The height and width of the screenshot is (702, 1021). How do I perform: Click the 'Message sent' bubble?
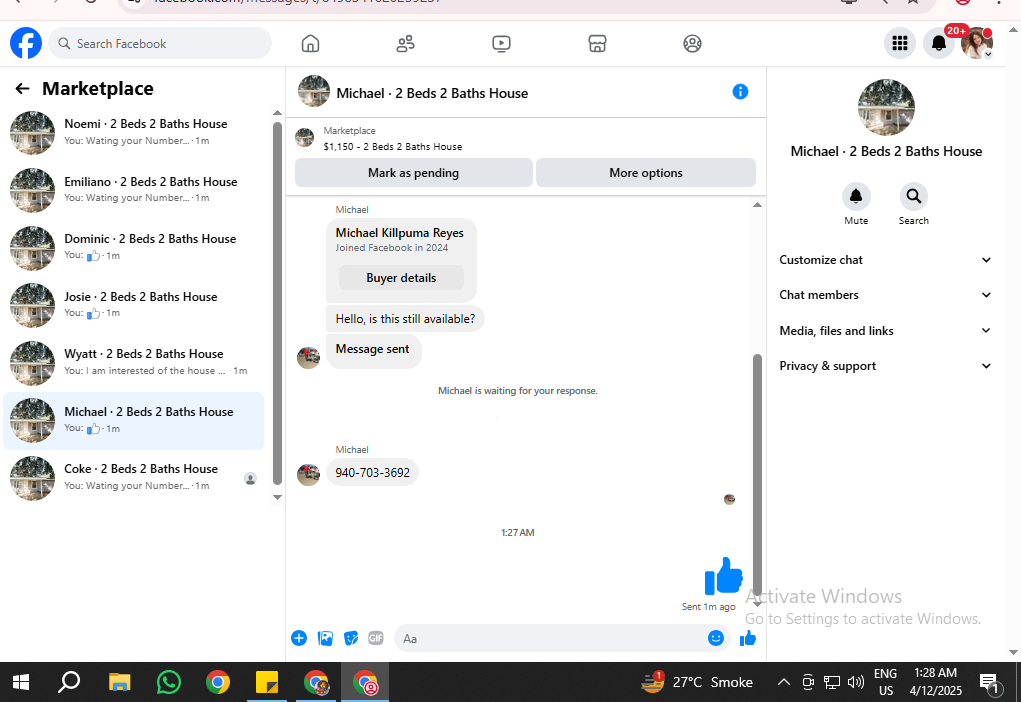click(373, 350)
